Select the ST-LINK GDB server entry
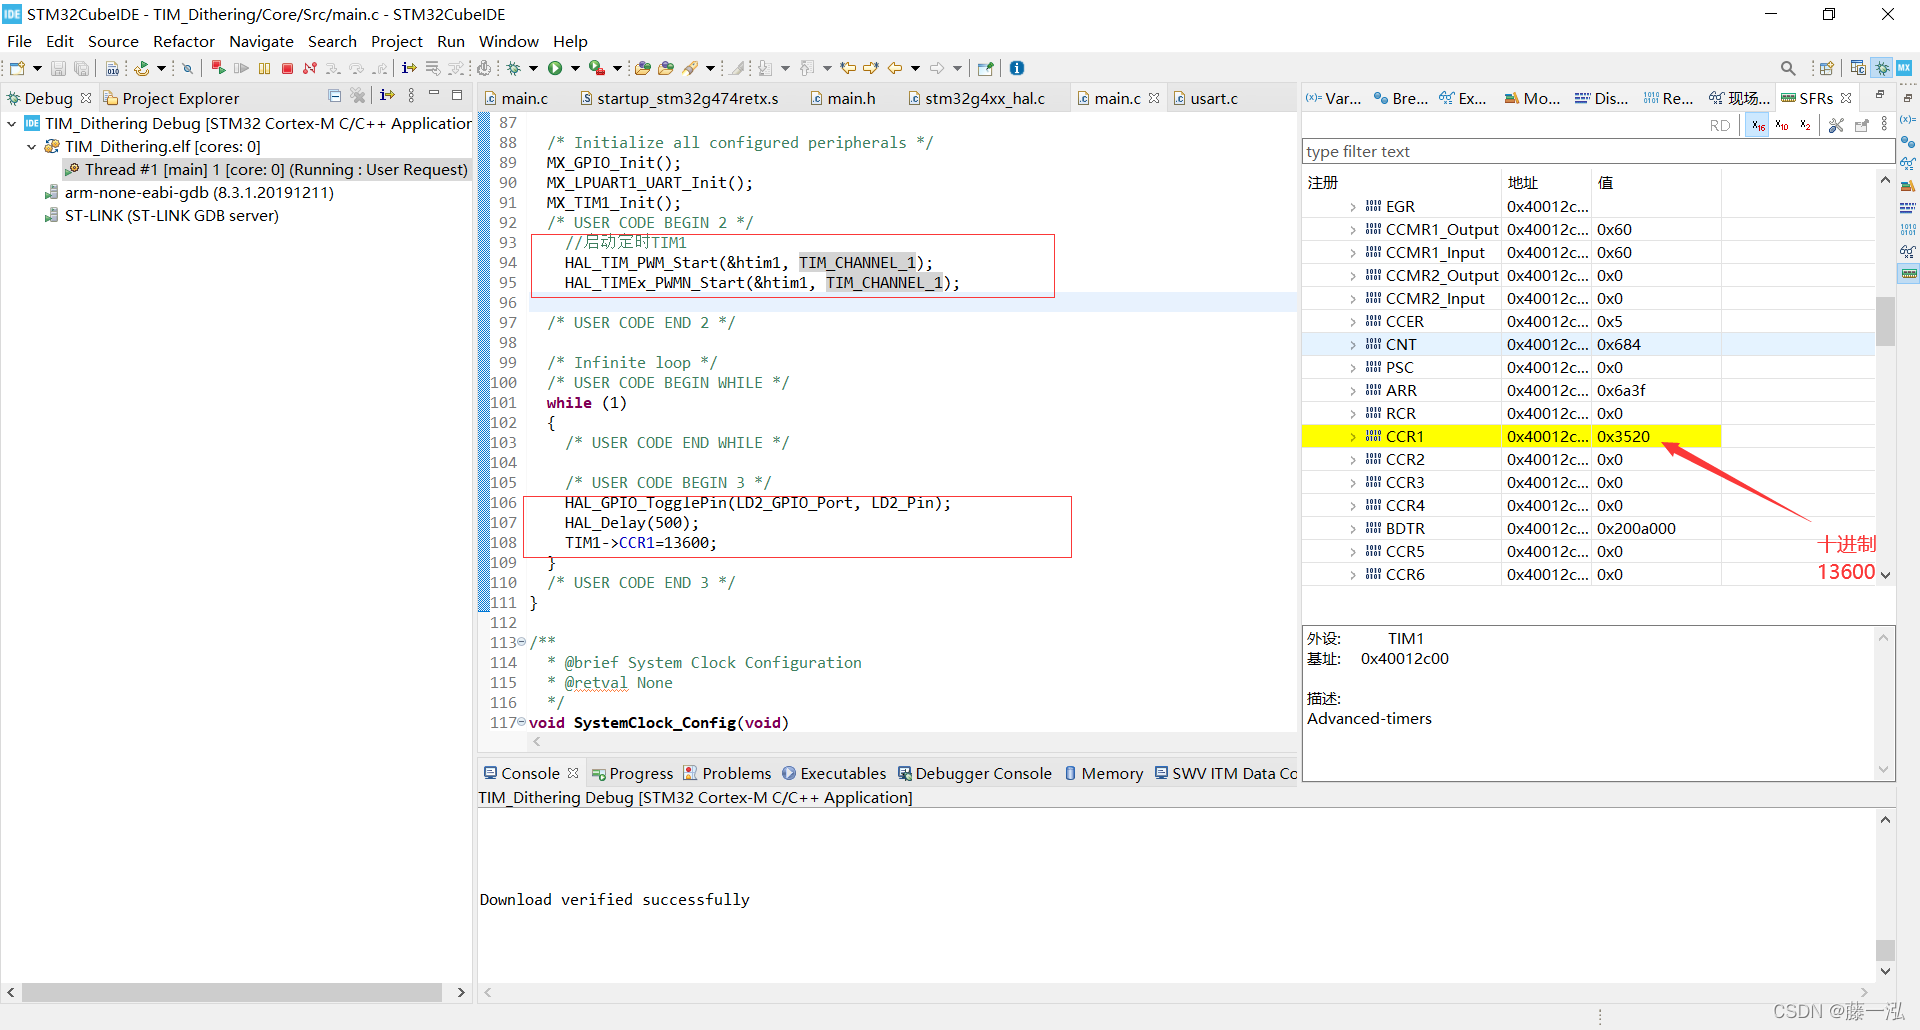 click(x=161, y=216)
